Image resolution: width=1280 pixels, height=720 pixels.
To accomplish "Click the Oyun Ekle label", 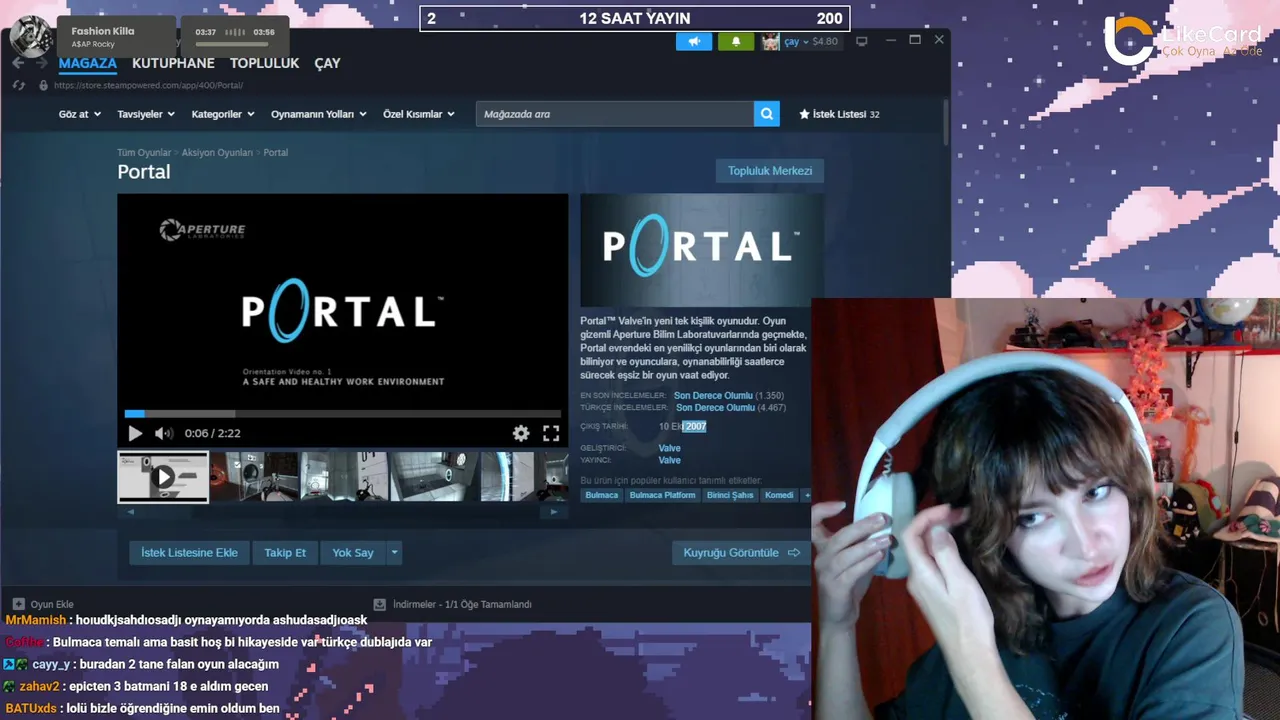I will [52, 604].
